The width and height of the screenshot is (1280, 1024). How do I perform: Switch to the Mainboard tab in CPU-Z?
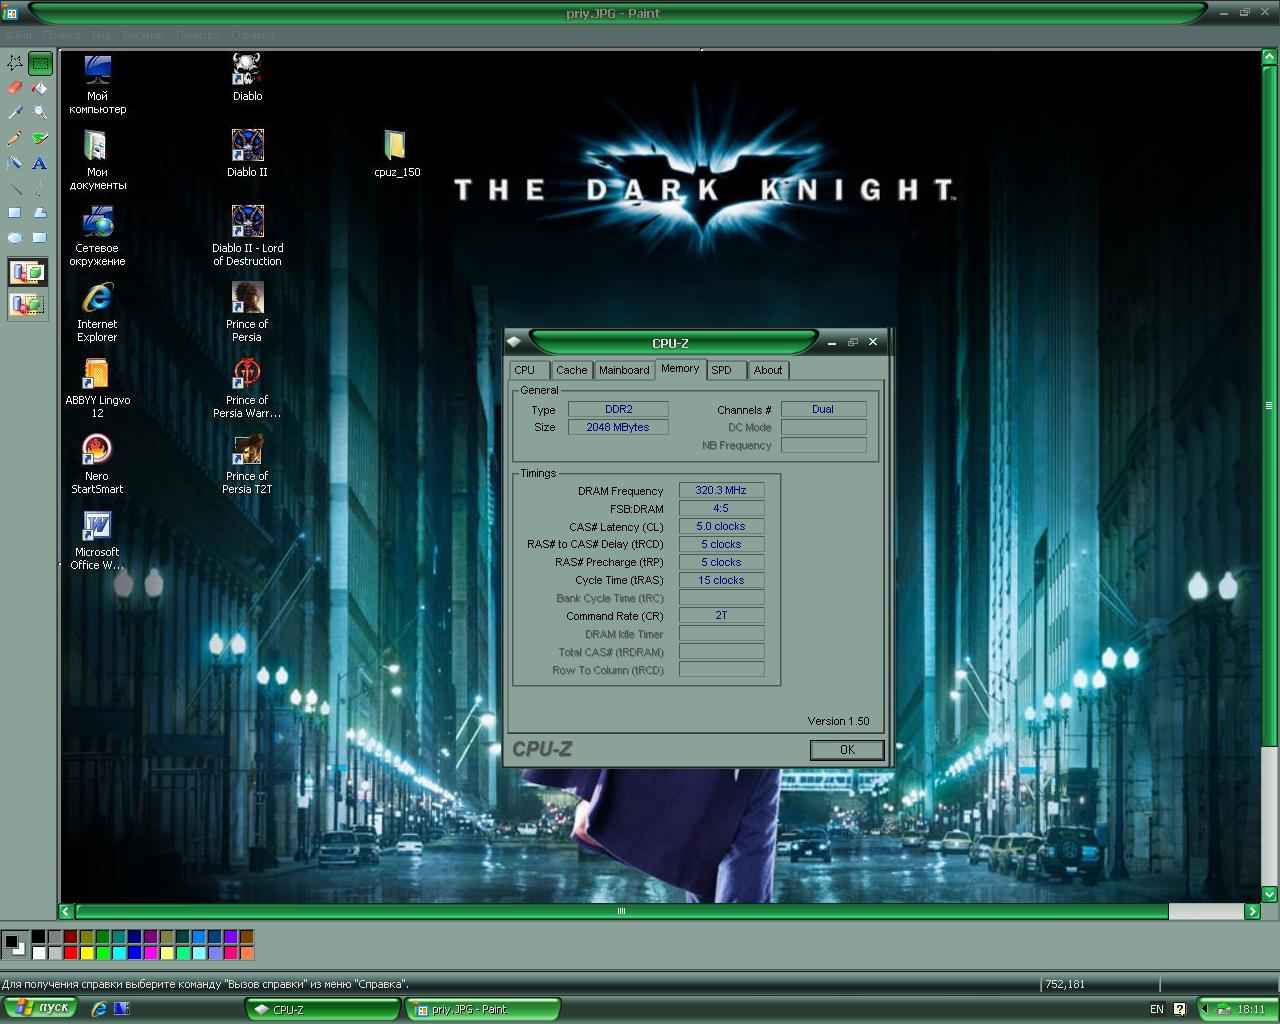(x=624, y=370)
